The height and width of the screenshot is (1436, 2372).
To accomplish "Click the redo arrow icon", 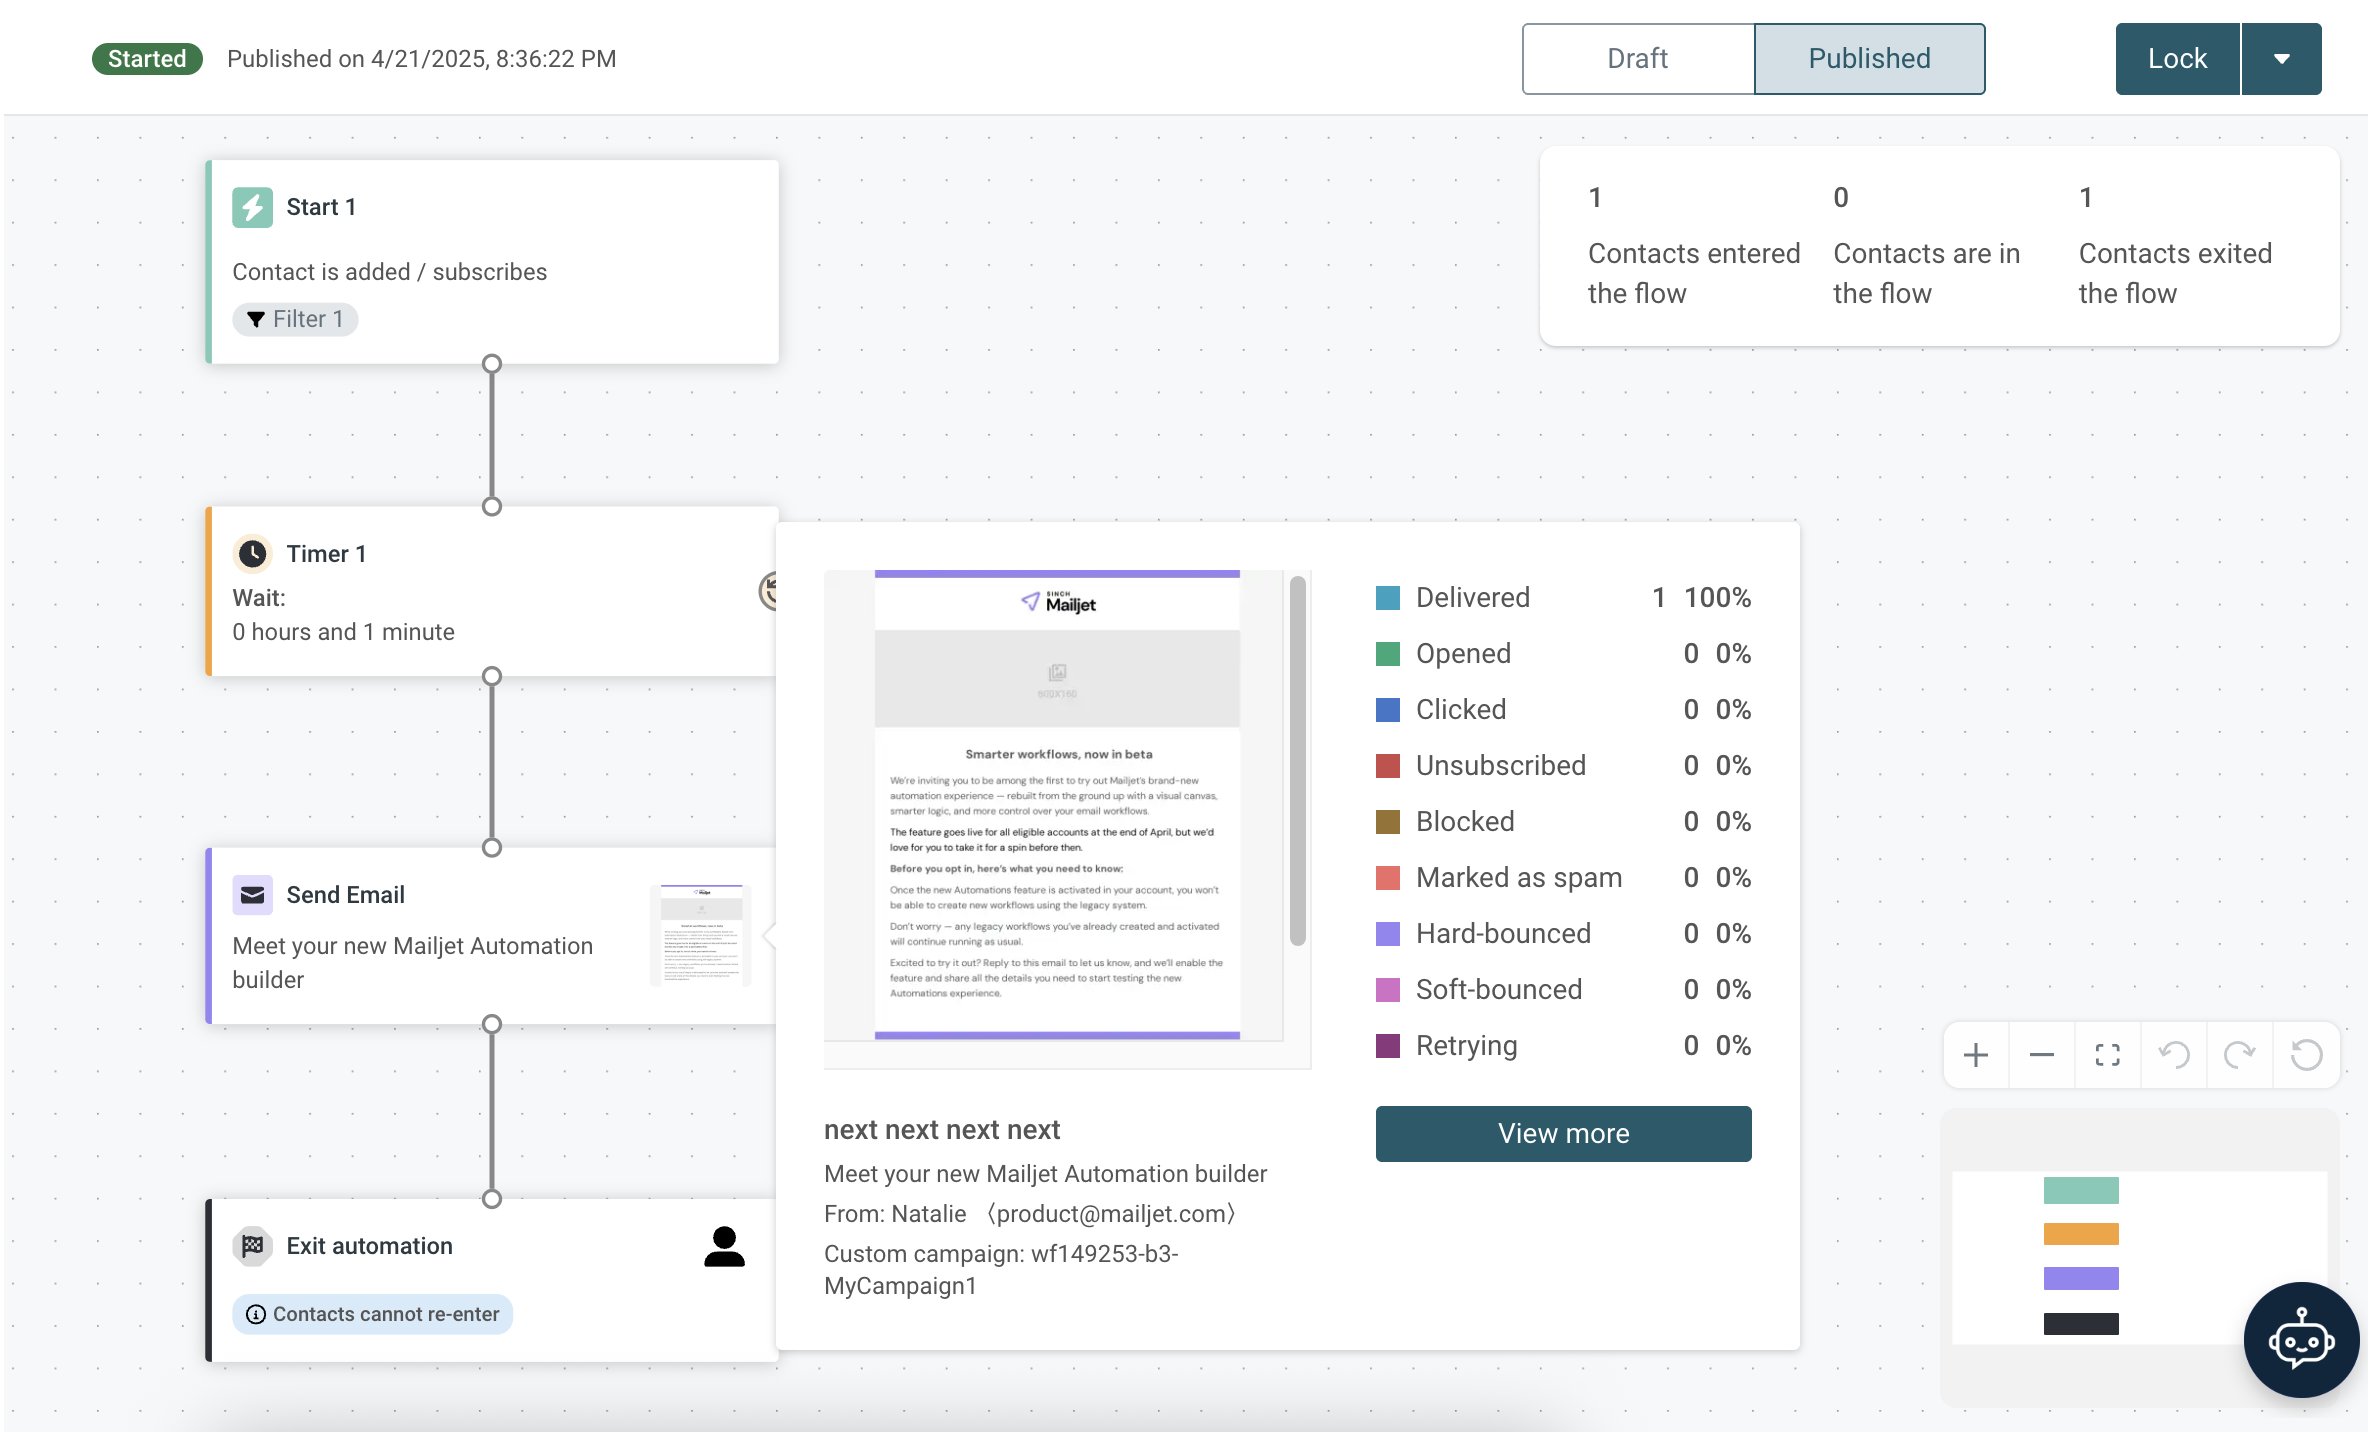I will click(2239, 1055).
